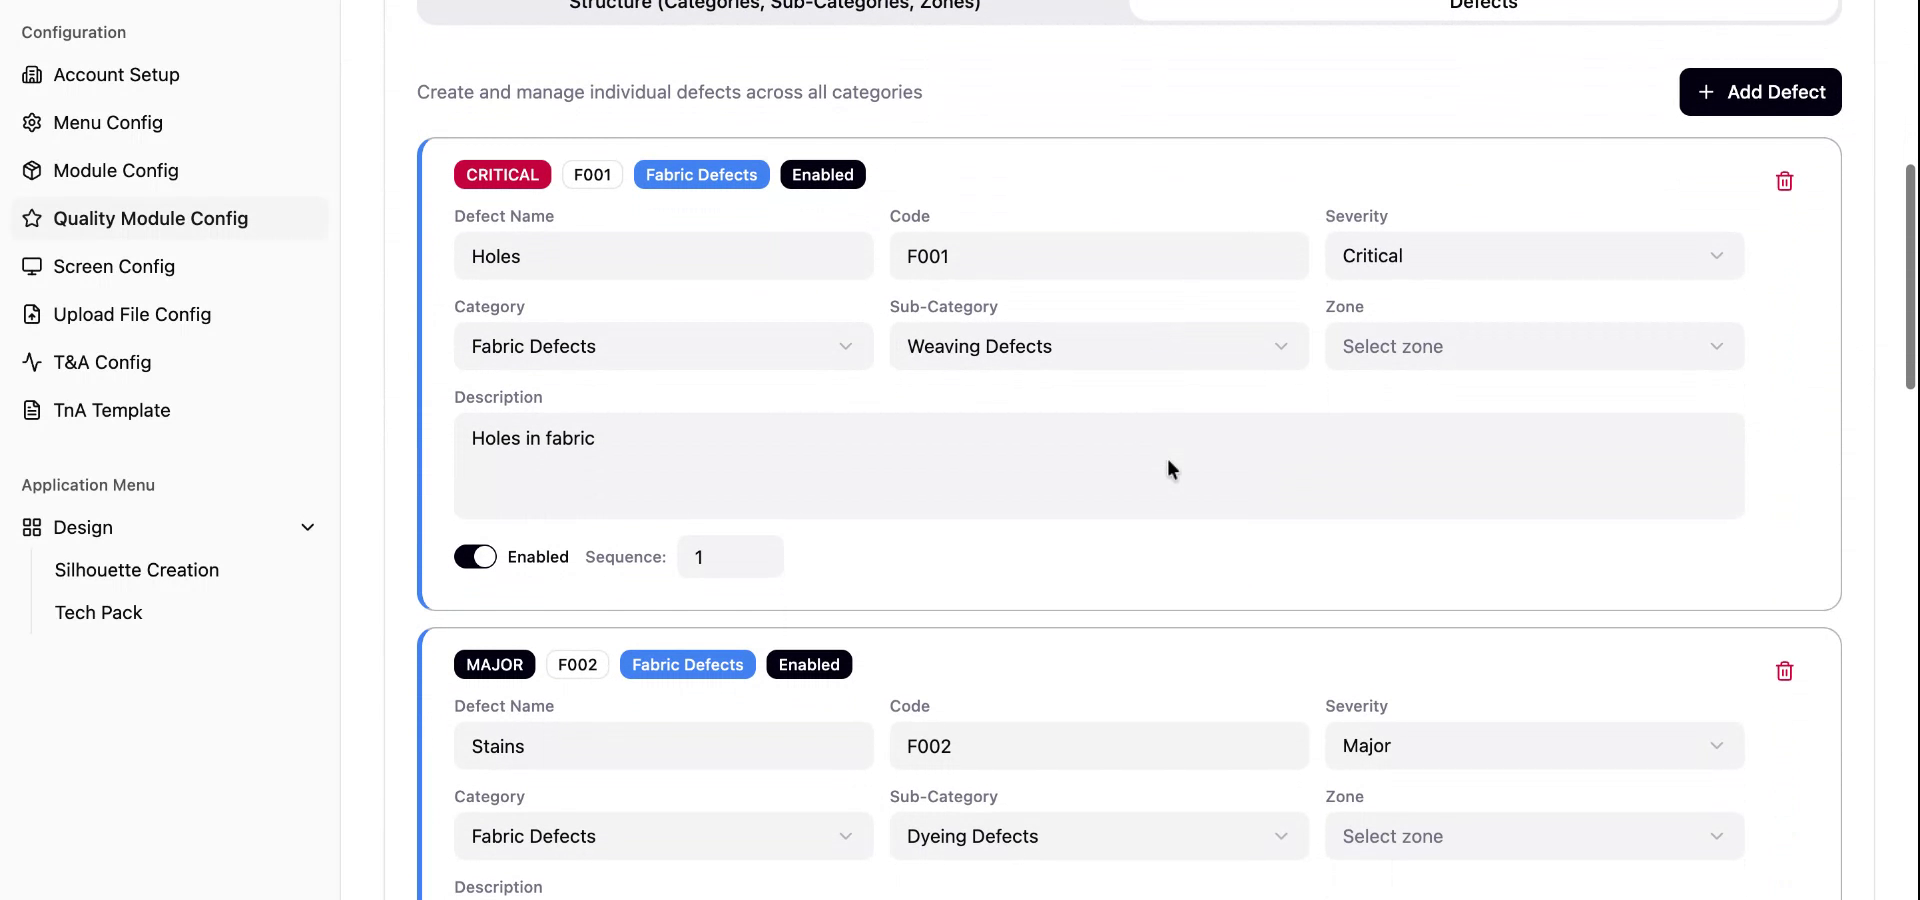
Task: Open Module Config via its box icon
Action: point(31,170)
